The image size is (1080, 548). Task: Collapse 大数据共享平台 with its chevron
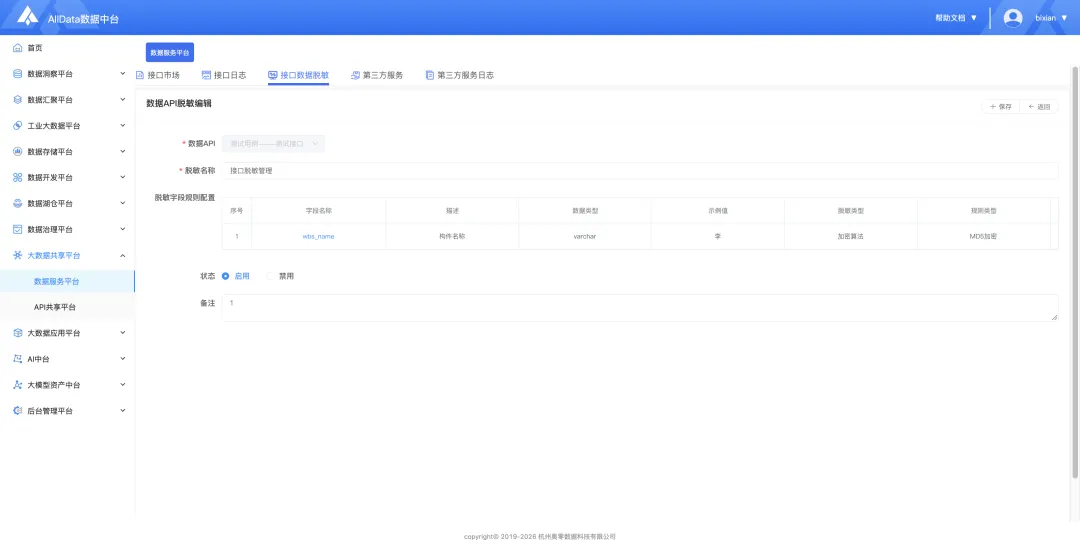pos(123,255)
